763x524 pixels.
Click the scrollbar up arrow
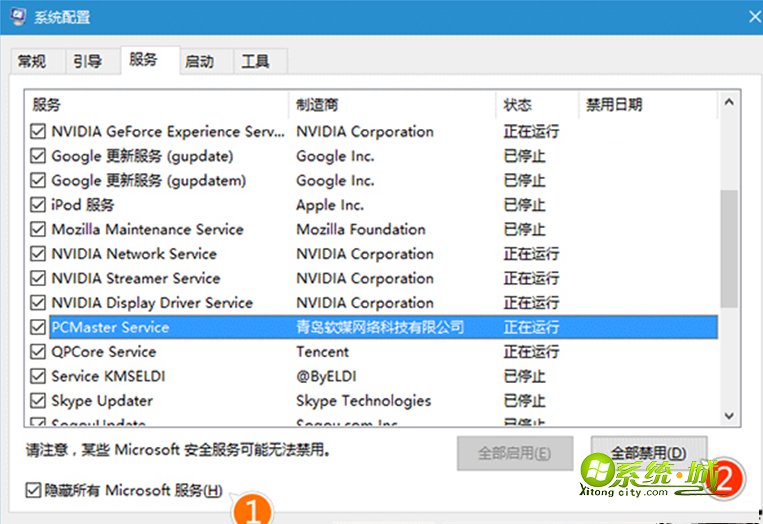point(729,102)
